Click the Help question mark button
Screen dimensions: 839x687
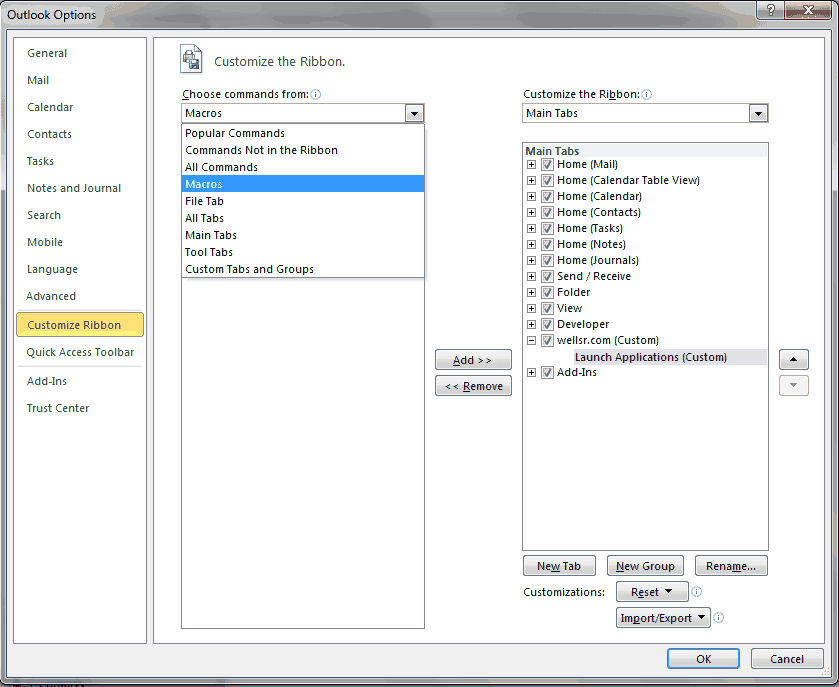point(770,10)
